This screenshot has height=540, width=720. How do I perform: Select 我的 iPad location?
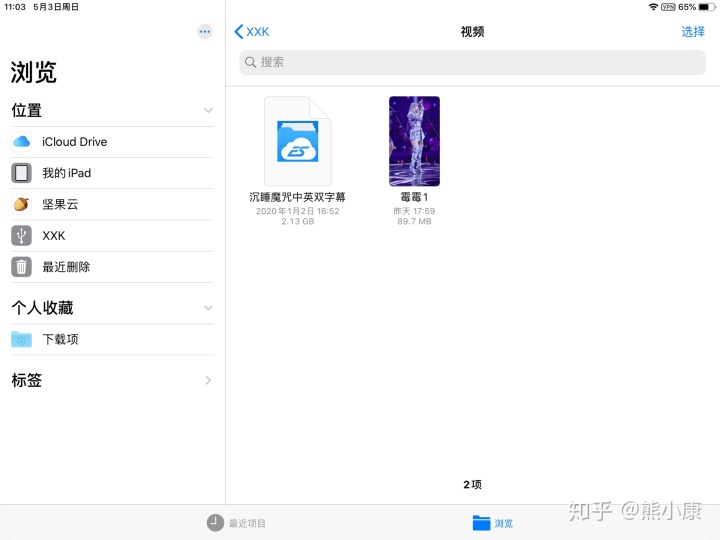112,173
